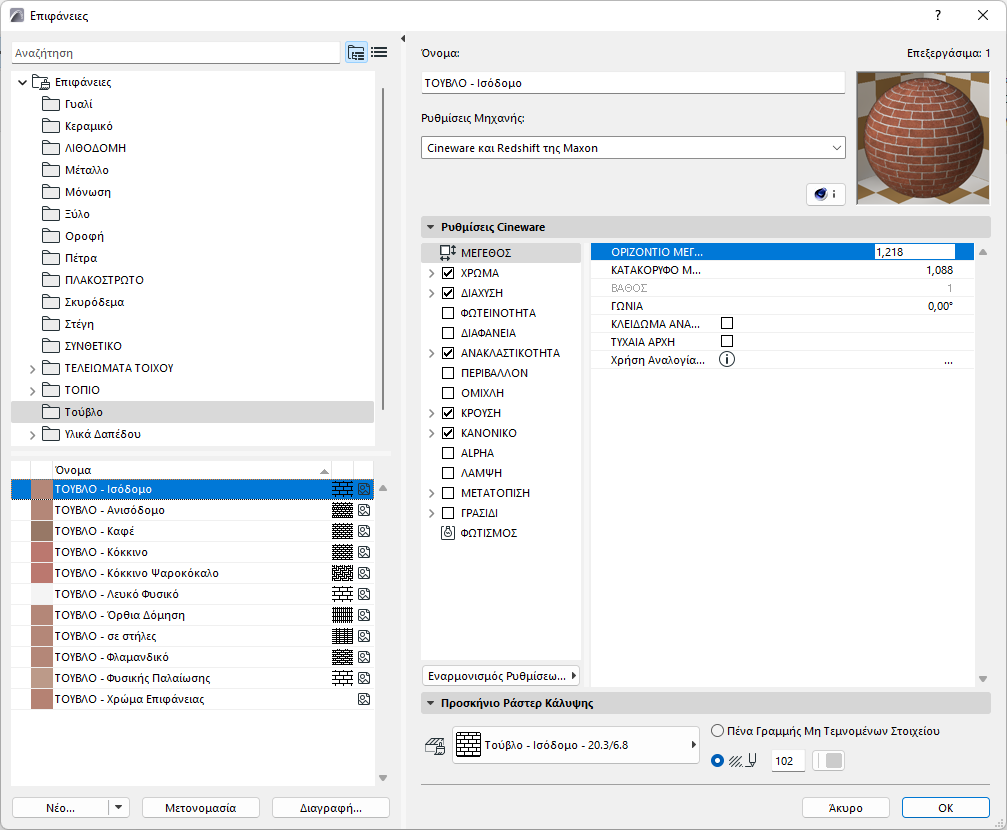The height and width of the screenshot is (830, 1007).
Task: Click the Νέο... button
Action: coord(60,808)
